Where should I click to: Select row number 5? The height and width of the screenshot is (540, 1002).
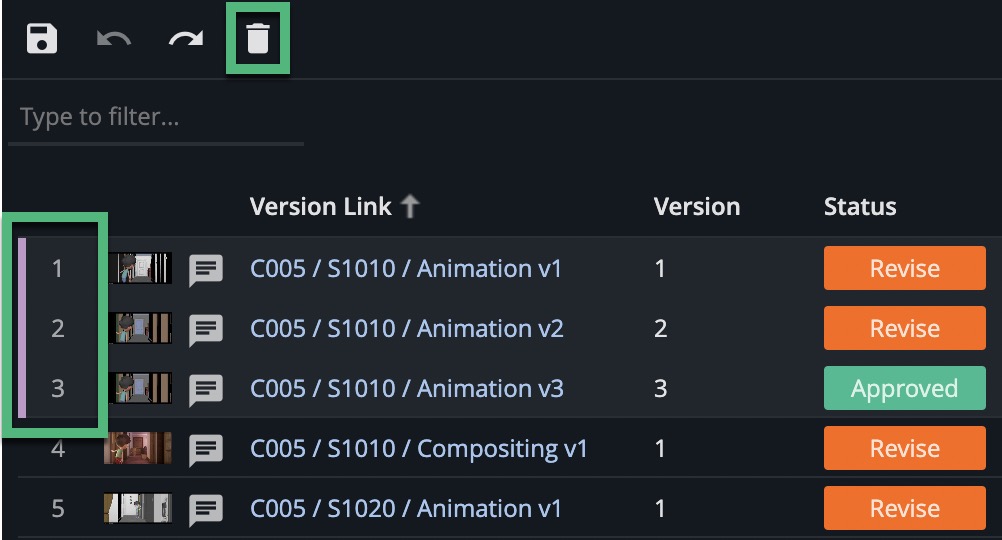(x=58, y=509)
